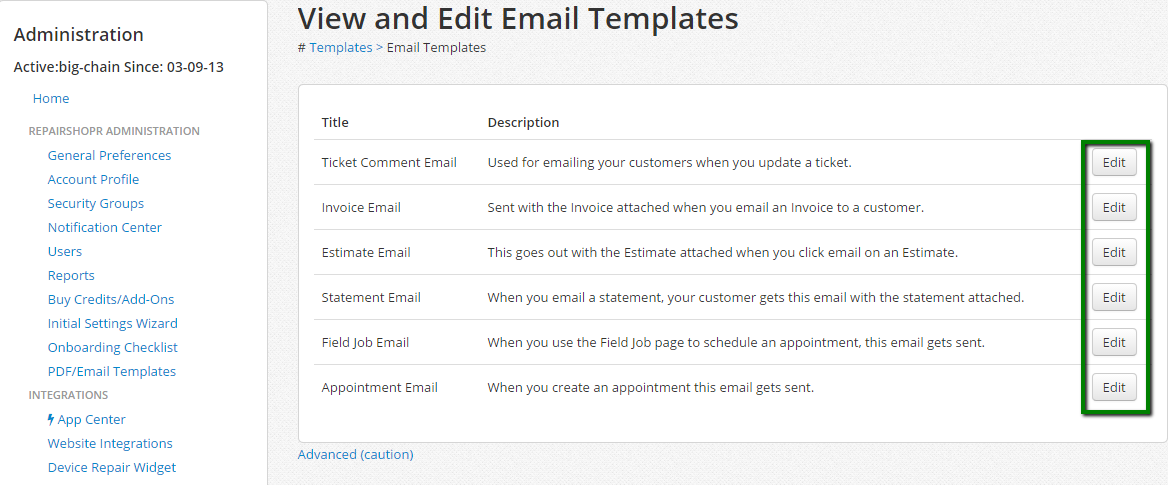The image size is (1168, 485).
Task: Go to Notification Center
Action: click(104, 228)
